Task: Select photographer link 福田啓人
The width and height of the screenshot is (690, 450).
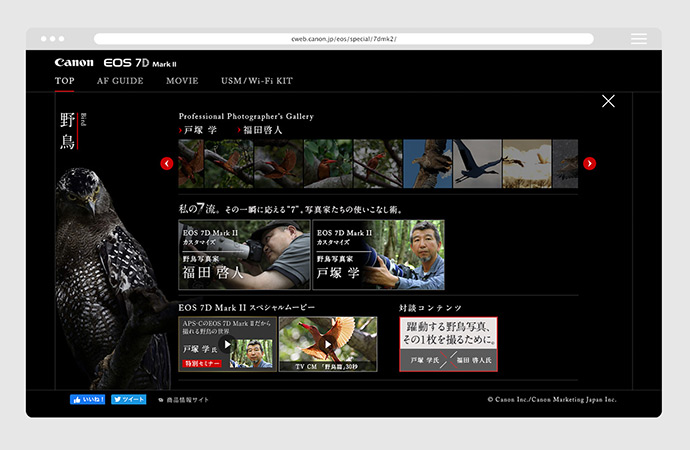Action: tap(260, 130)
